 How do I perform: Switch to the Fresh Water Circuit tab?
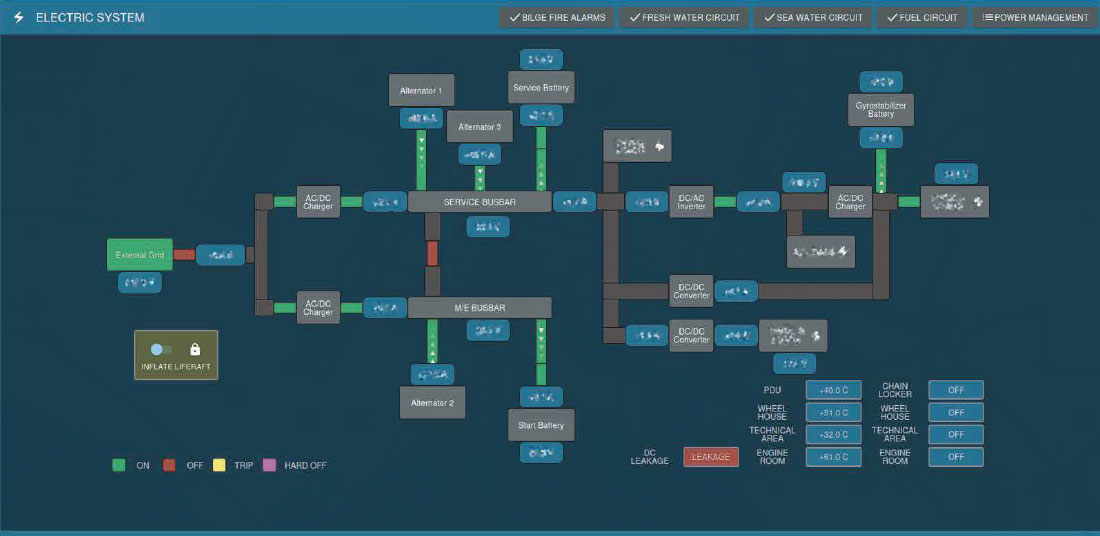pos(684,18)
